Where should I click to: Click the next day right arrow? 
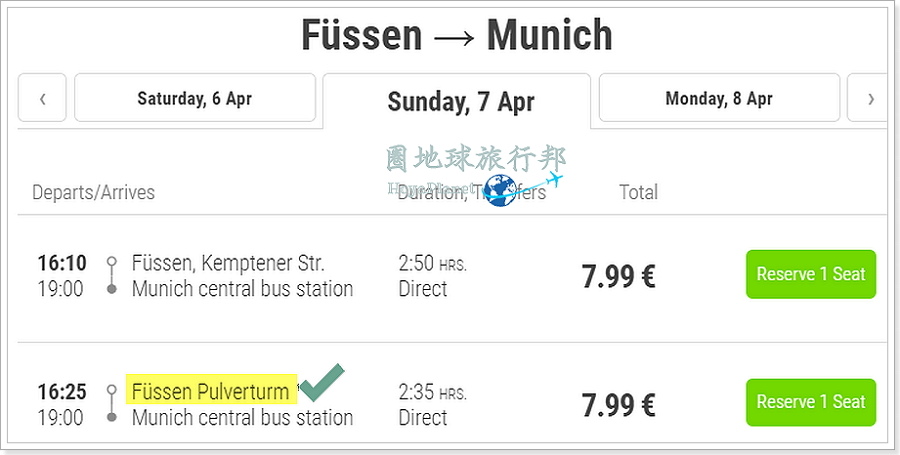click(868, 98)
